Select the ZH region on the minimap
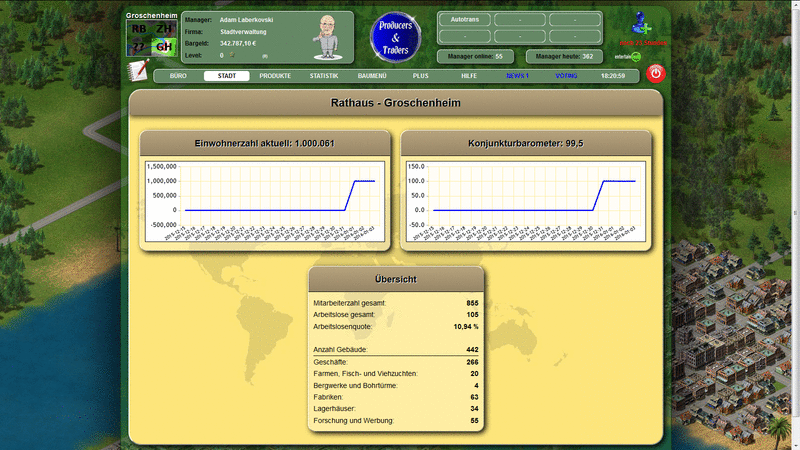Viewport: 800px width, 450px height. pos(164,29)
